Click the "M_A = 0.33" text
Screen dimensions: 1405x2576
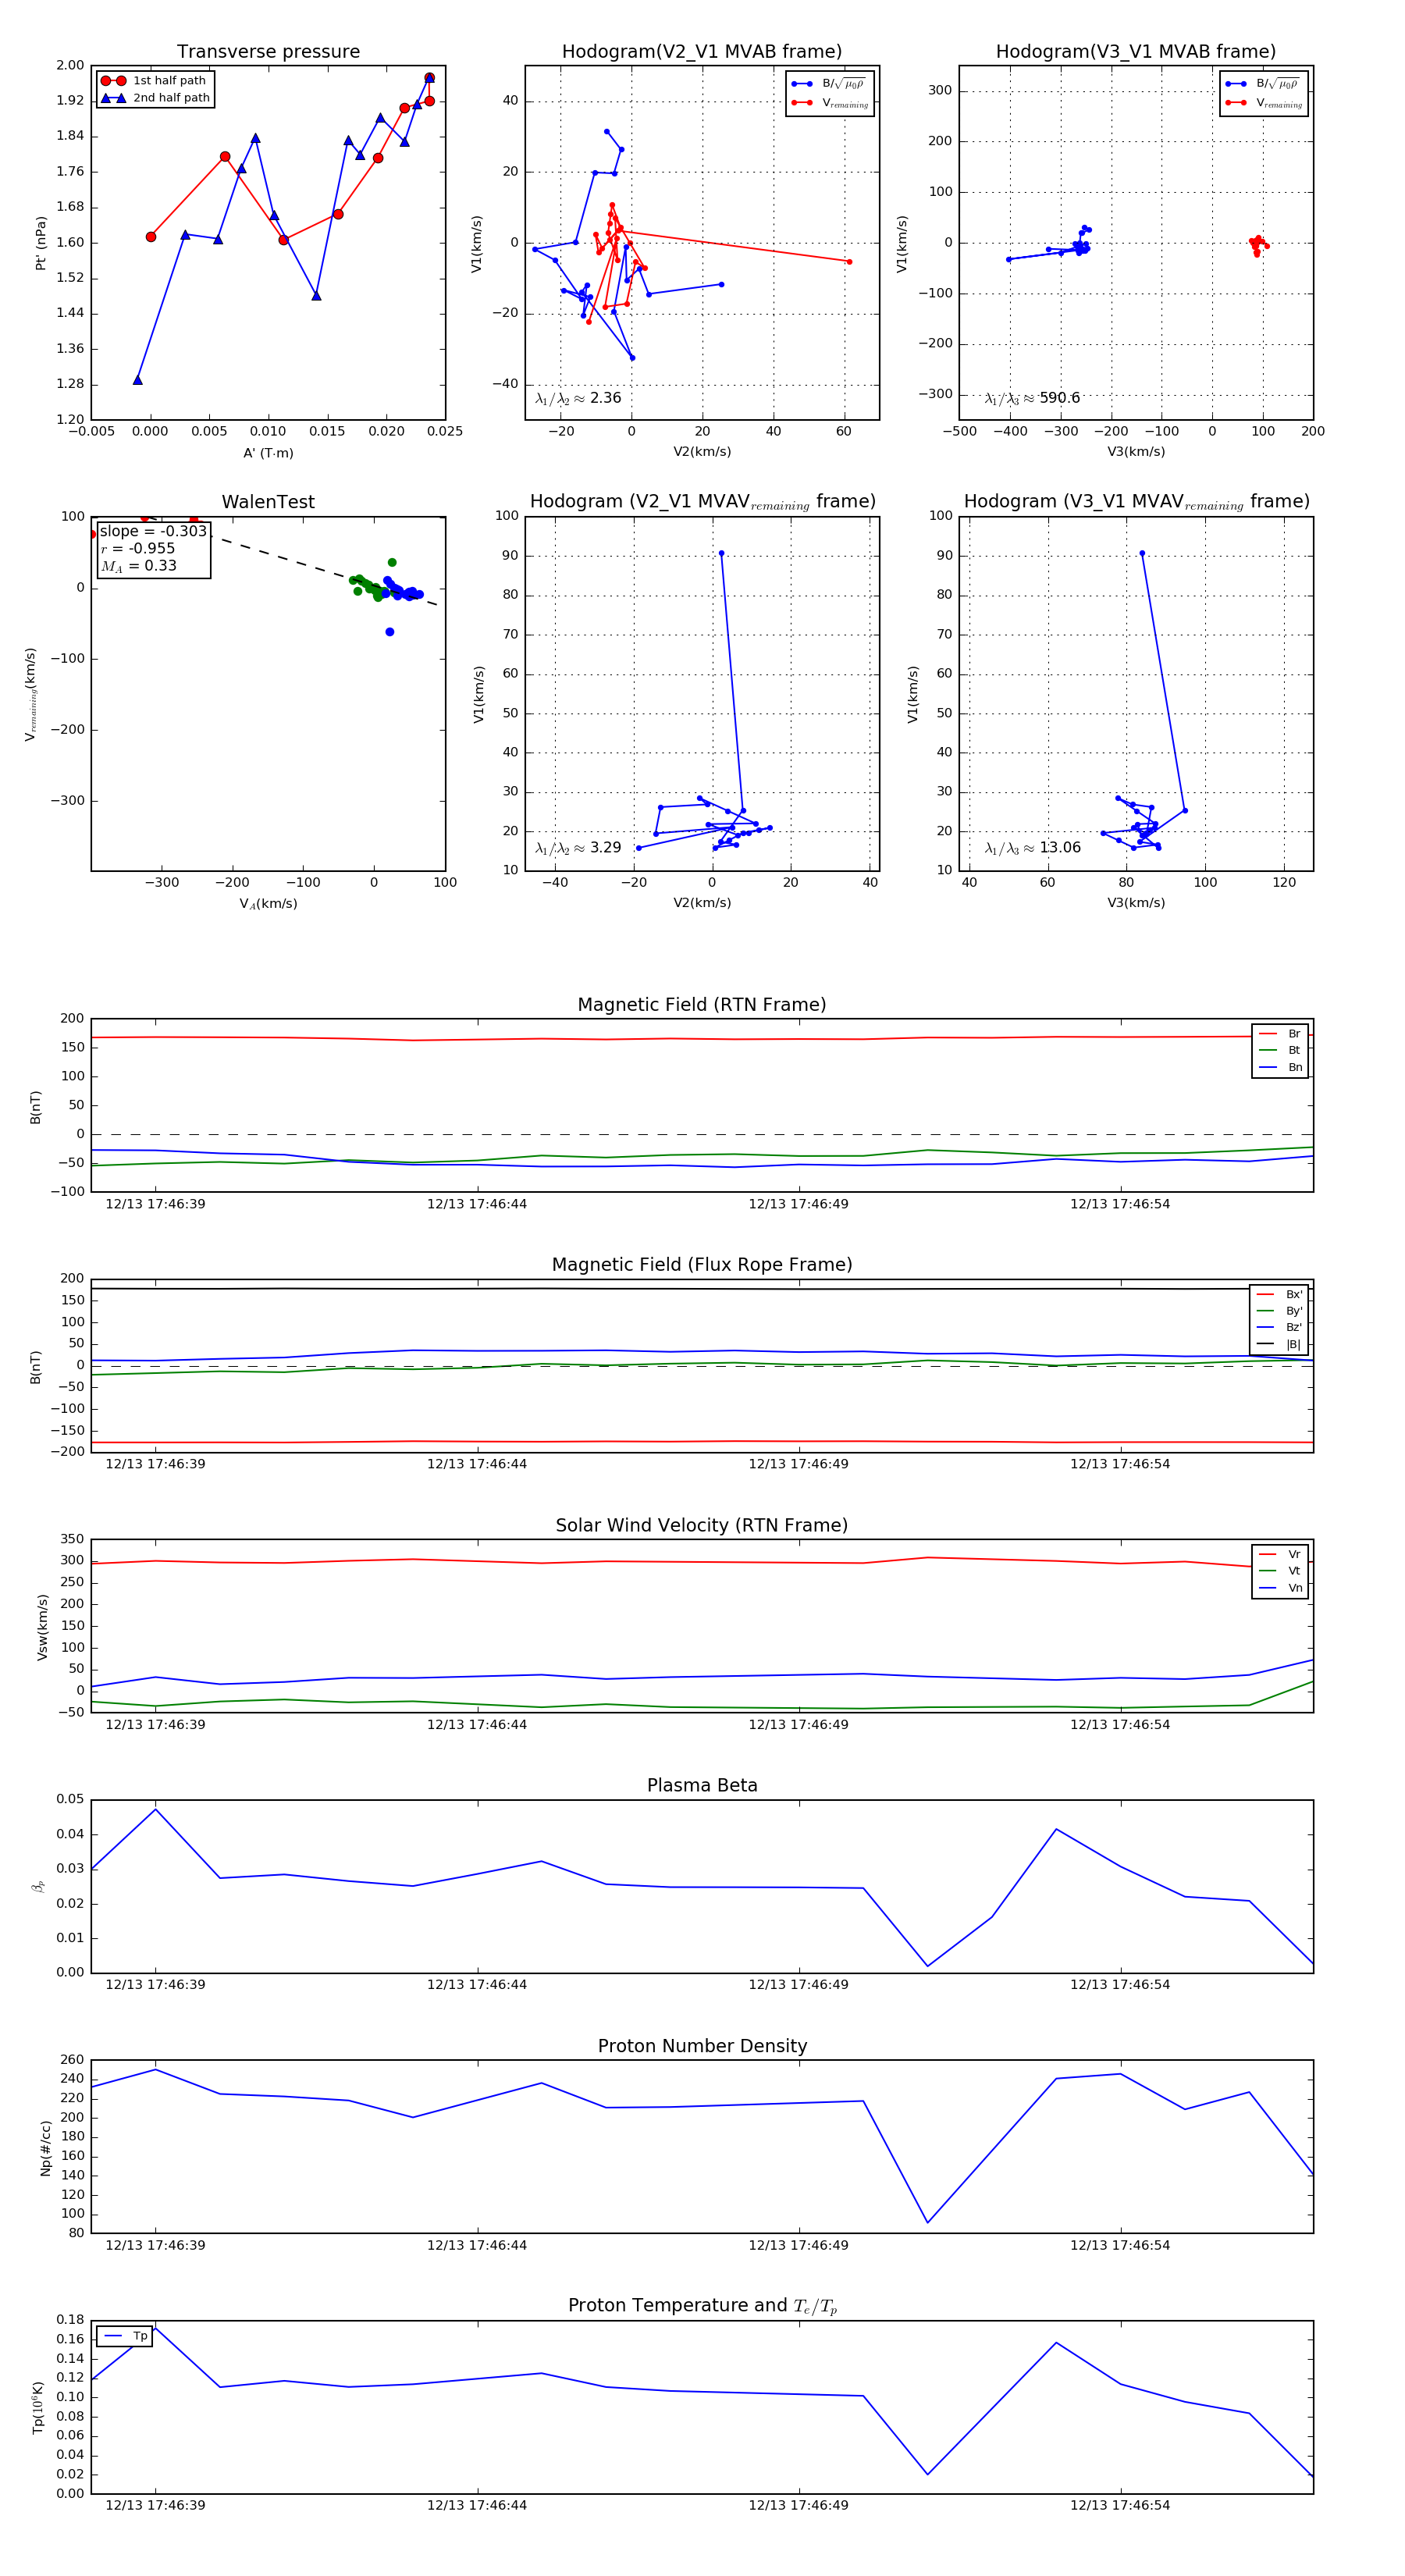pyautogui.click(x=138, y=566)
